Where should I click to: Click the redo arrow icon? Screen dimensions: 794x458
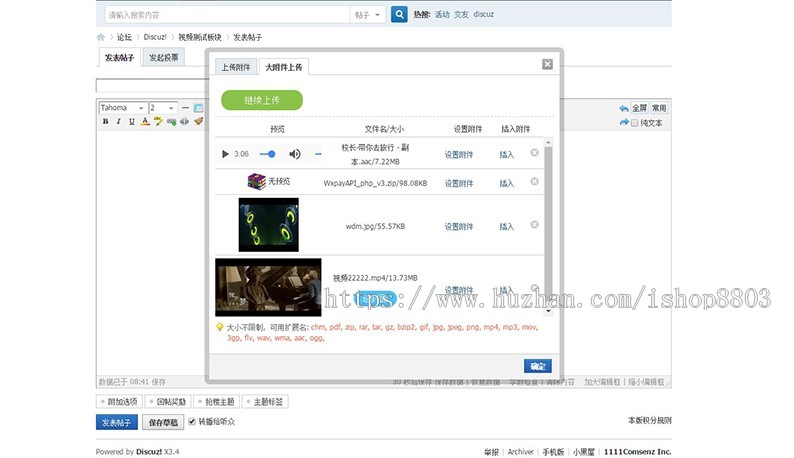pyautogui.click(x=624, y=122)
